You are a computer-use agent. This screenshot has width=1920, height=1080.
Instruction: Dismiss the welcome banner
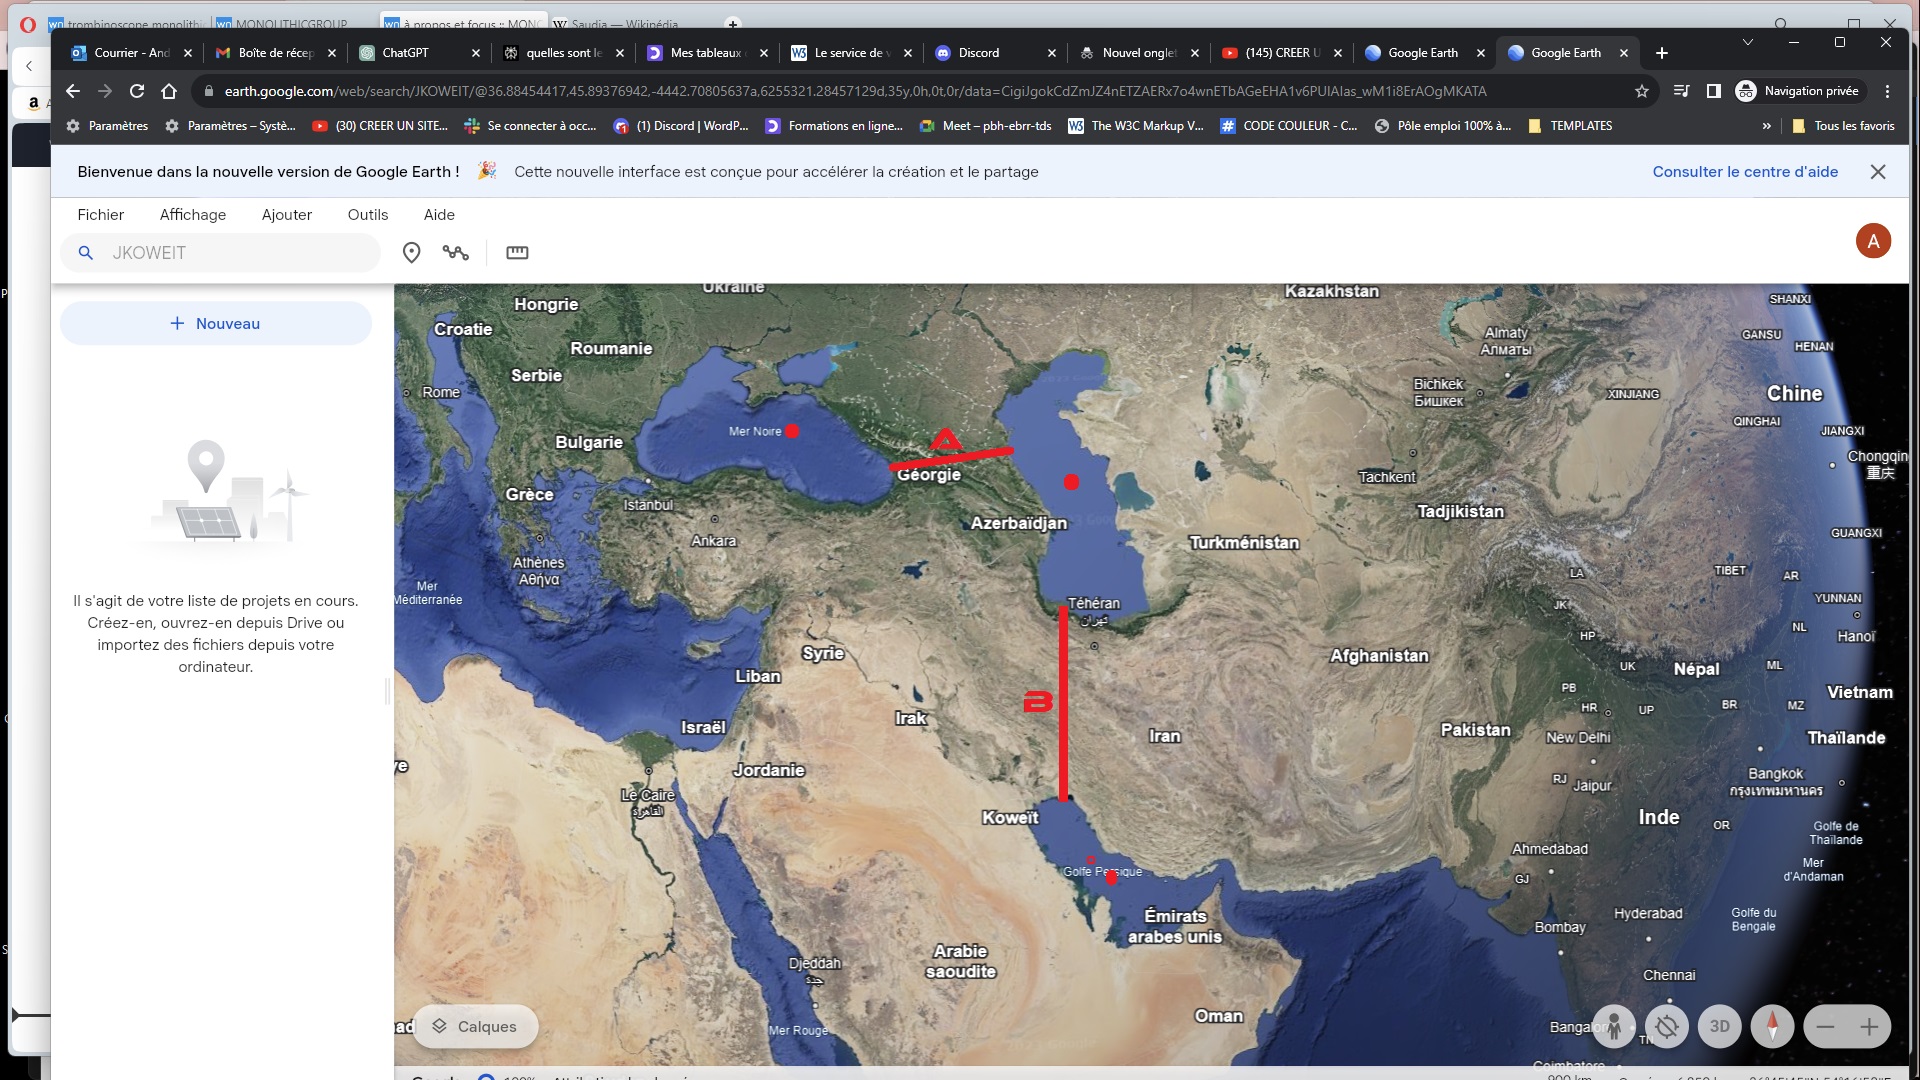(1878, 172)
